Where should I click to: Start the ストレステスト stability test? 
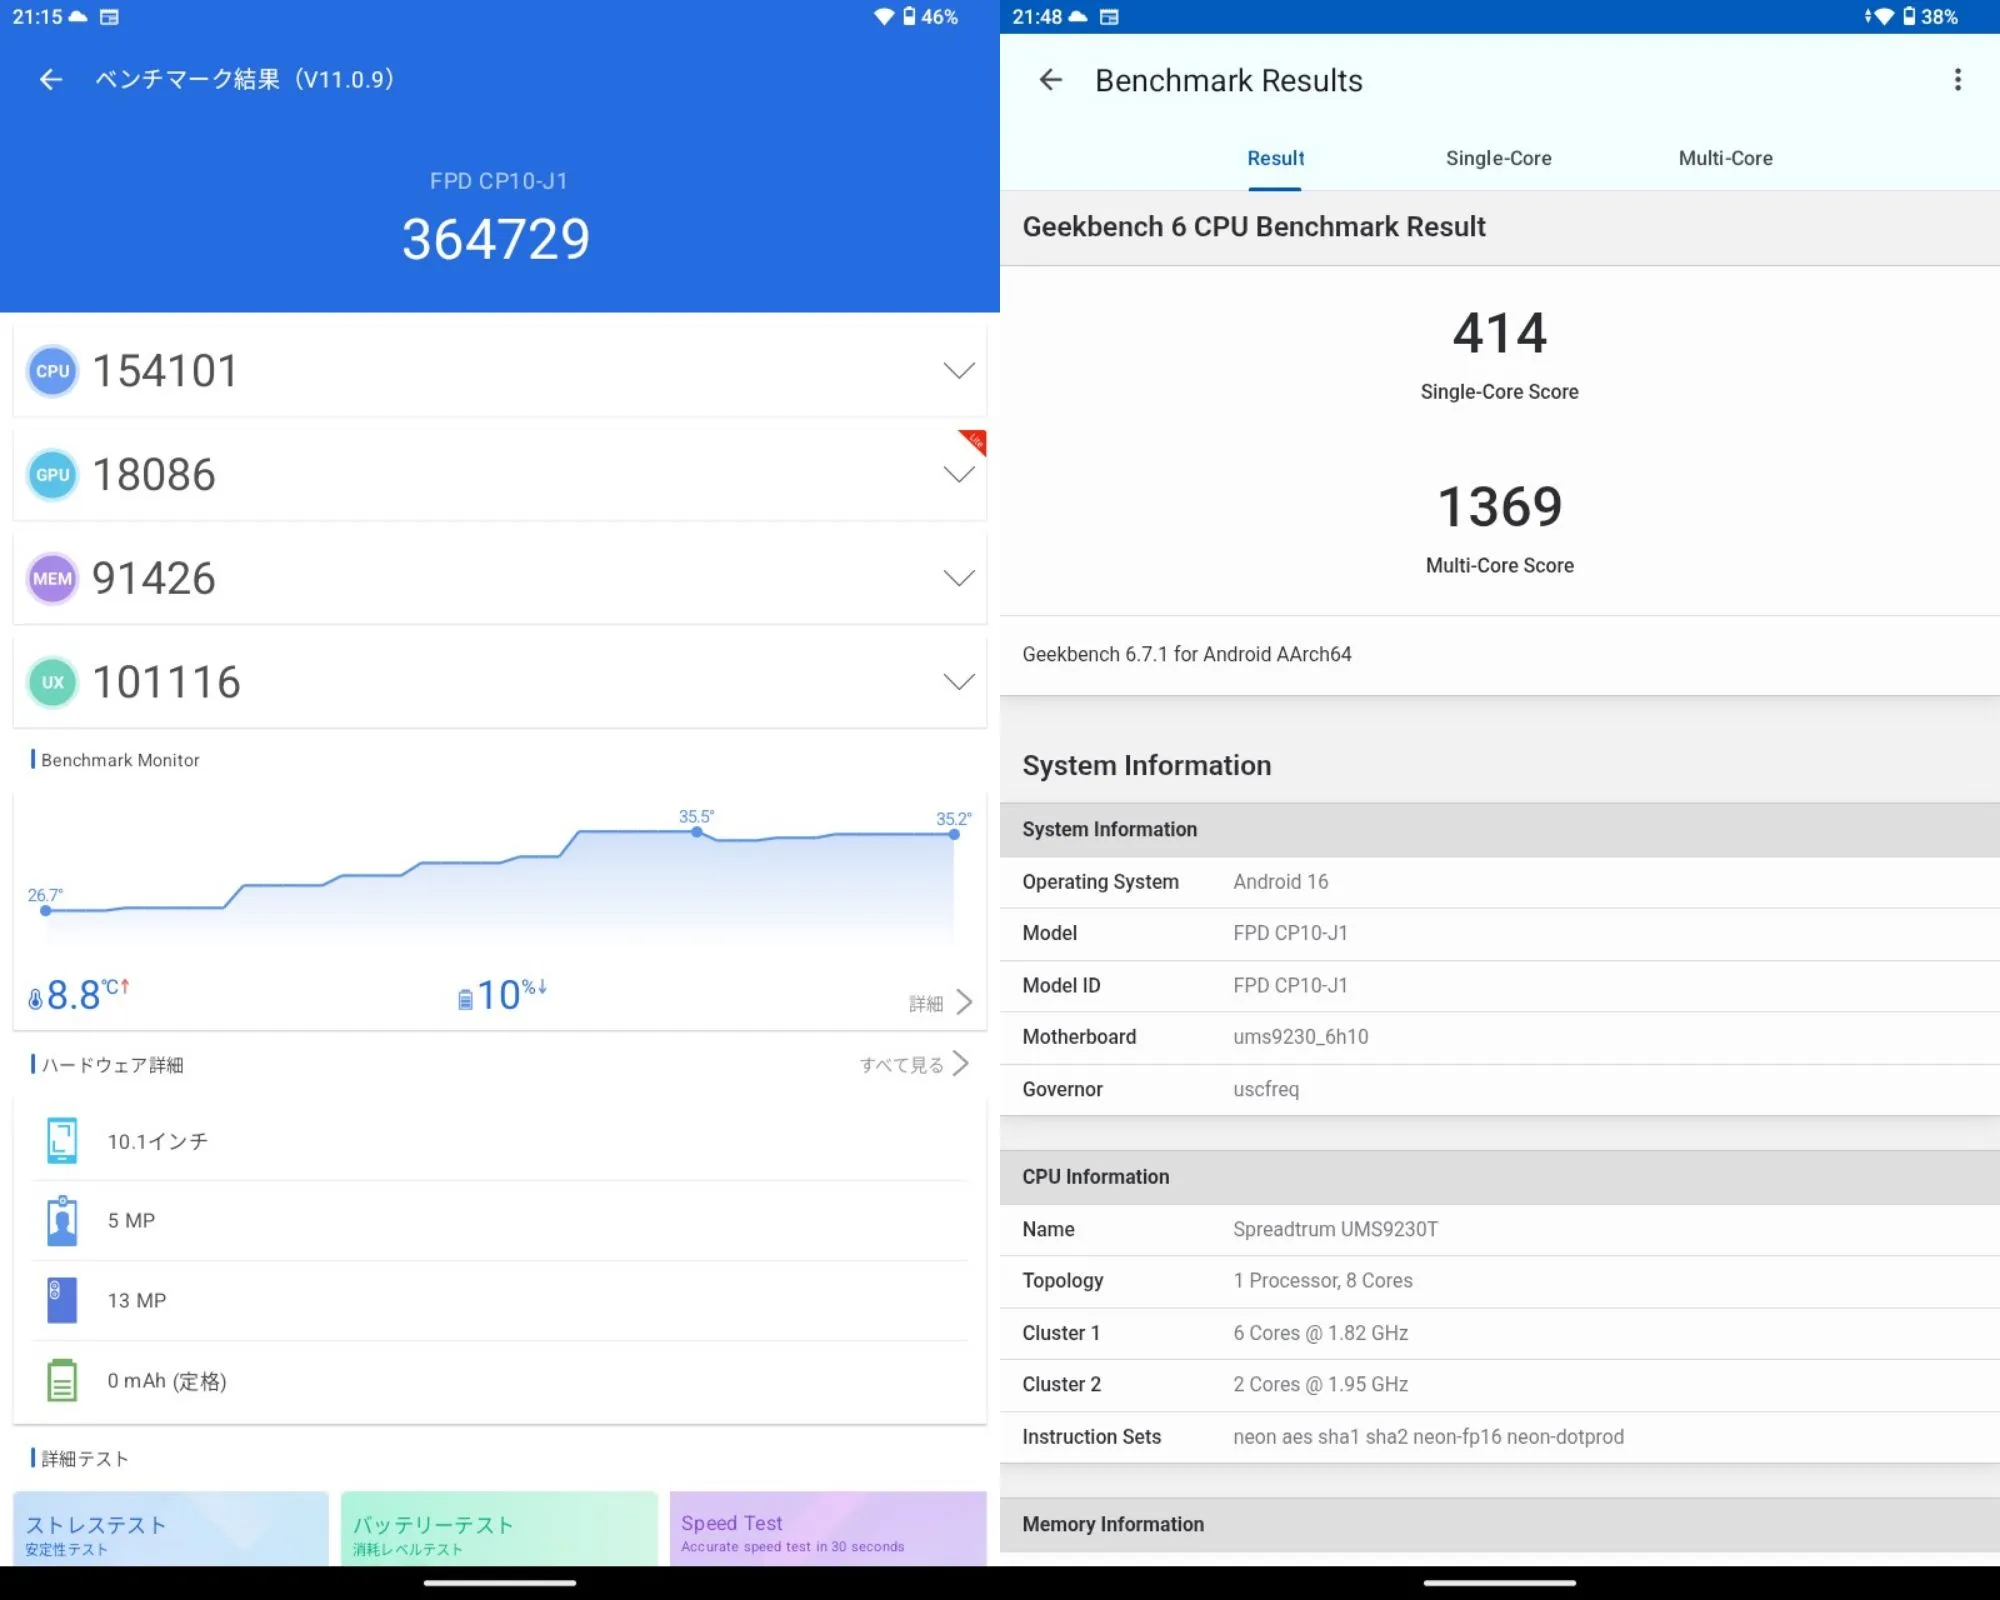click(171, 1529)
